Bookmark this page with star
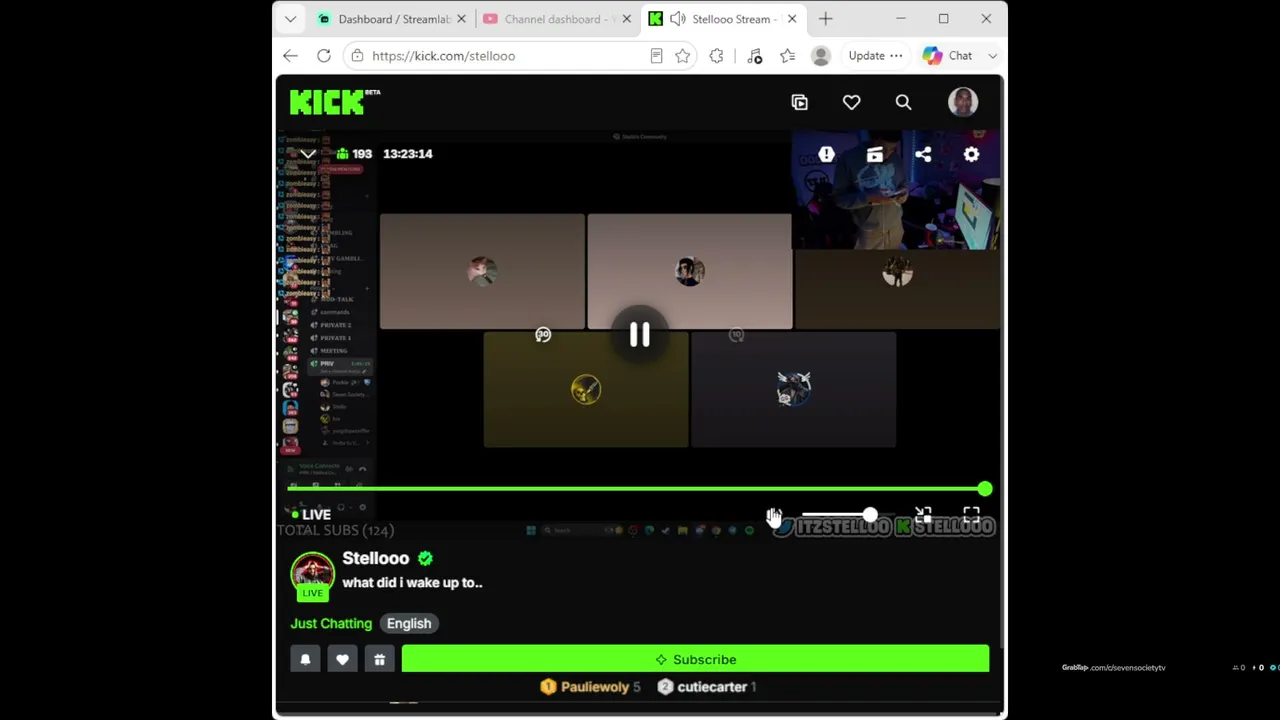1280x720 pixels. pyautogui.click(x=683, y=56)
